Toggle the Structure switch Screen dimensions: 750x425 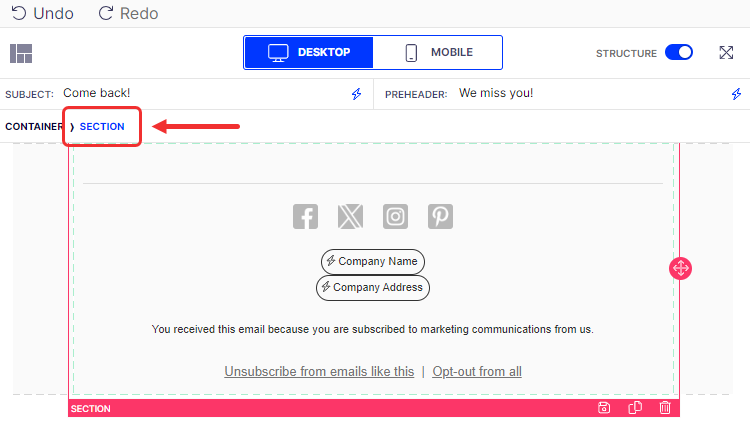click(x=679, y=53)
